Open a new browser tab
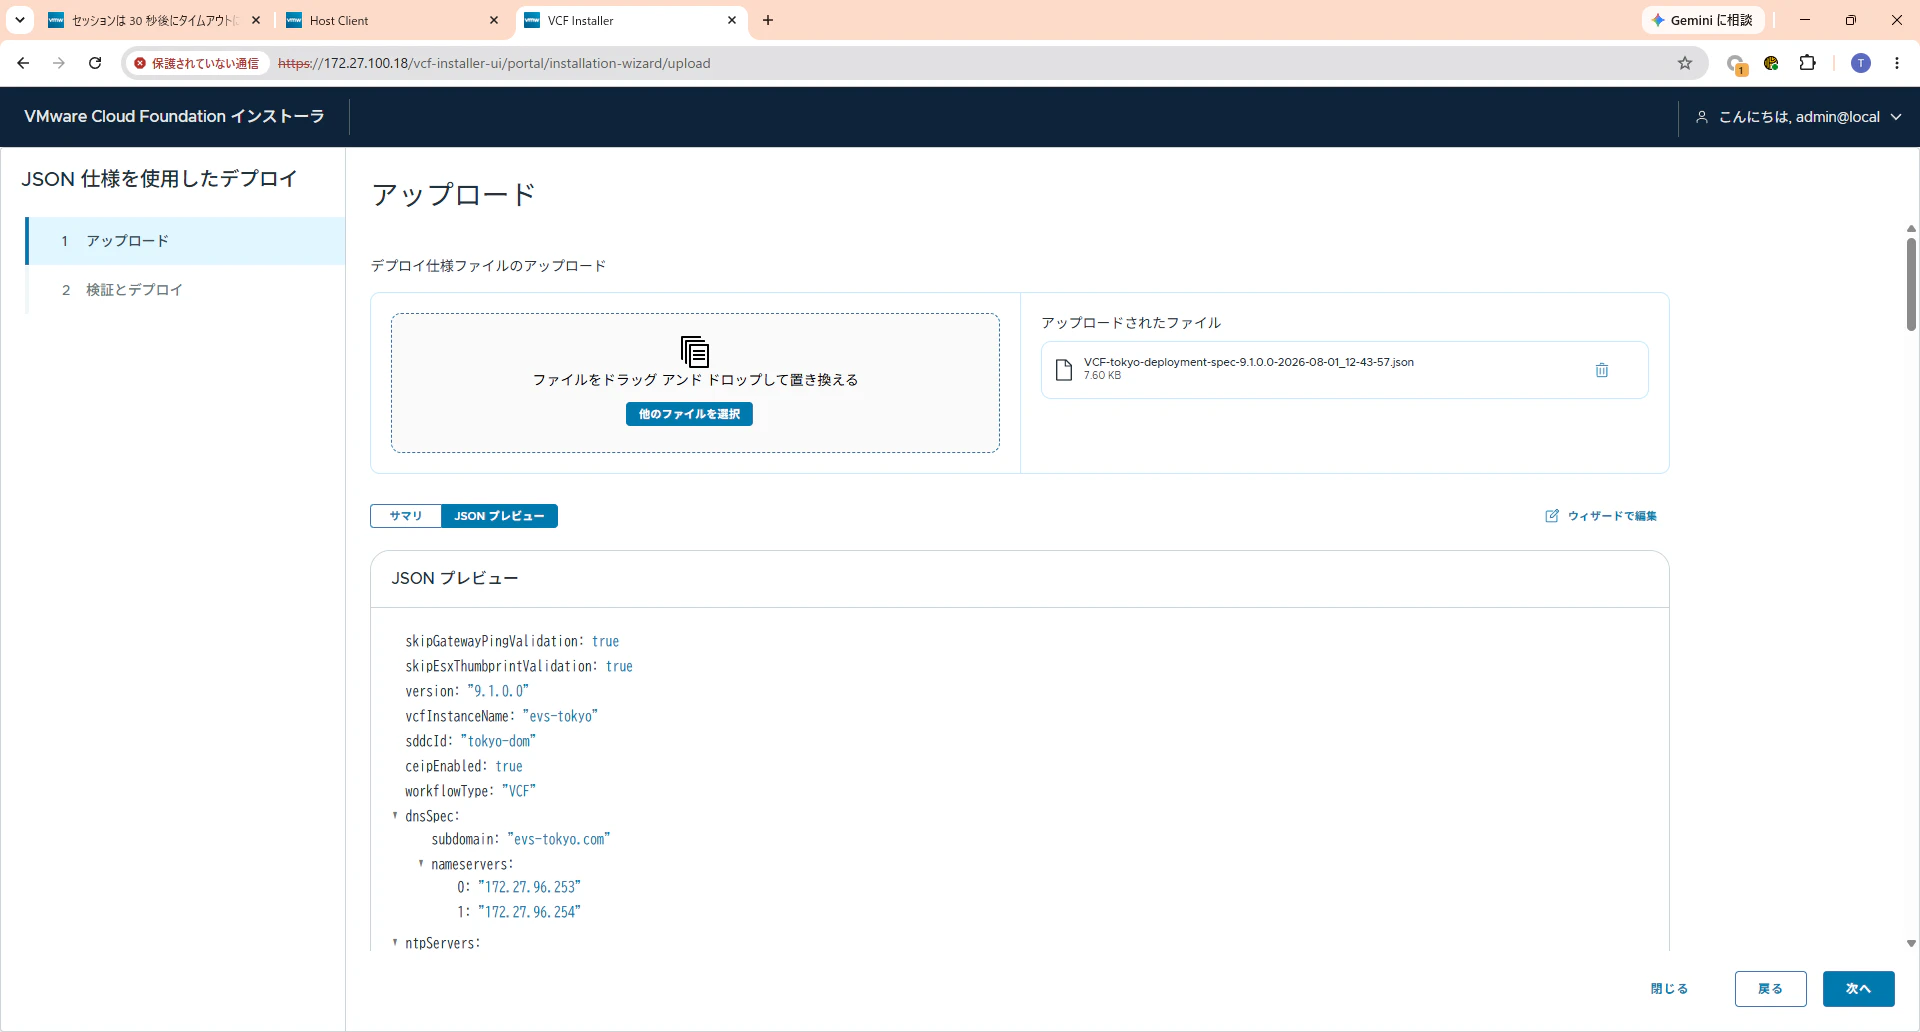 [x=768, y=20]
